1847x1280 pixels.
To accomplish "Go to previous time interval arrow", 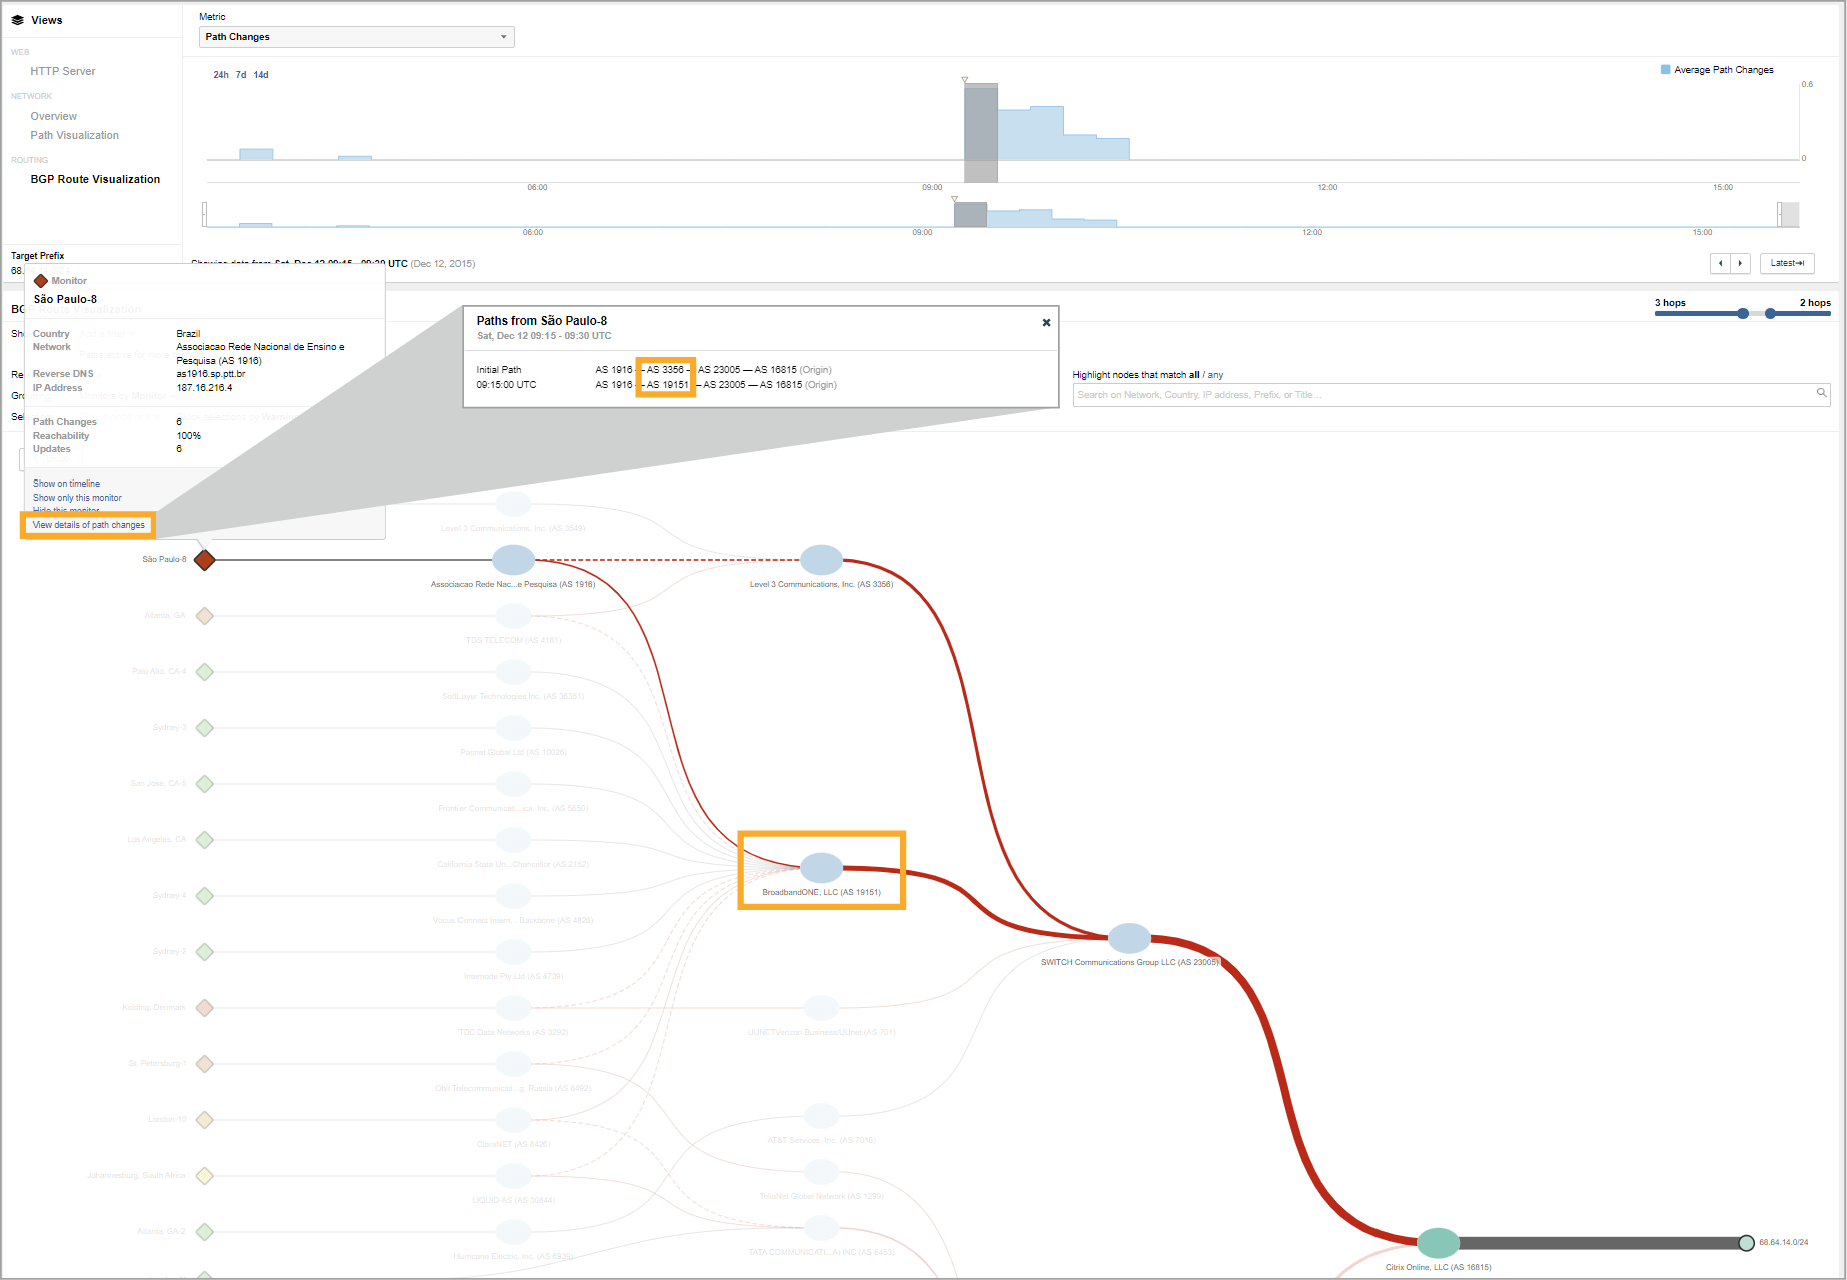I will pos(1720,263).
